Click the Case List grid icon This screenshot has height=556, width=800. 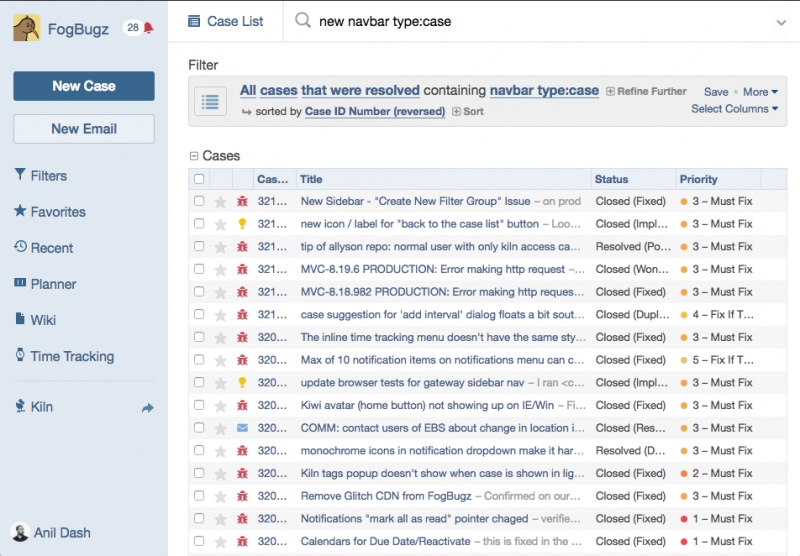(194, 21)
